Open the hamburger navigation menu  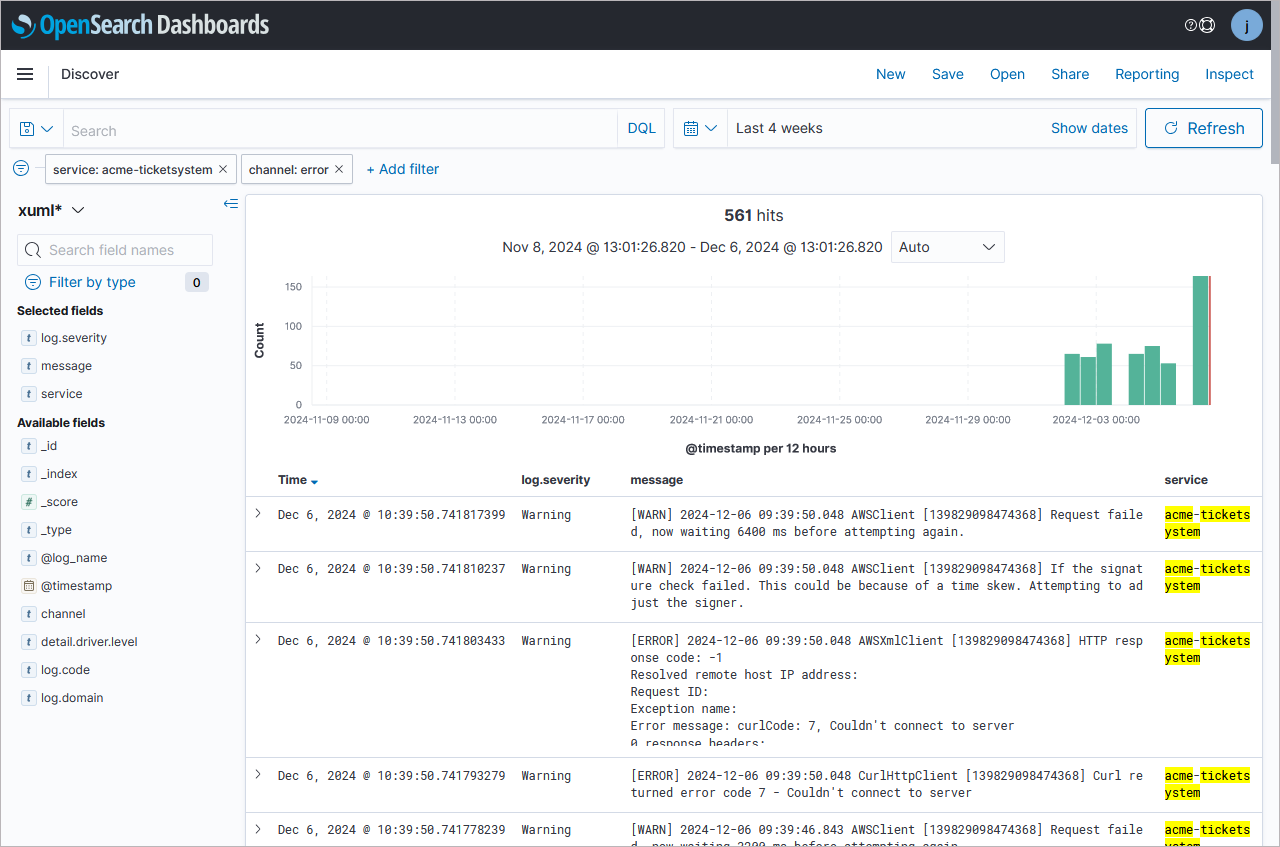[25, 74]
